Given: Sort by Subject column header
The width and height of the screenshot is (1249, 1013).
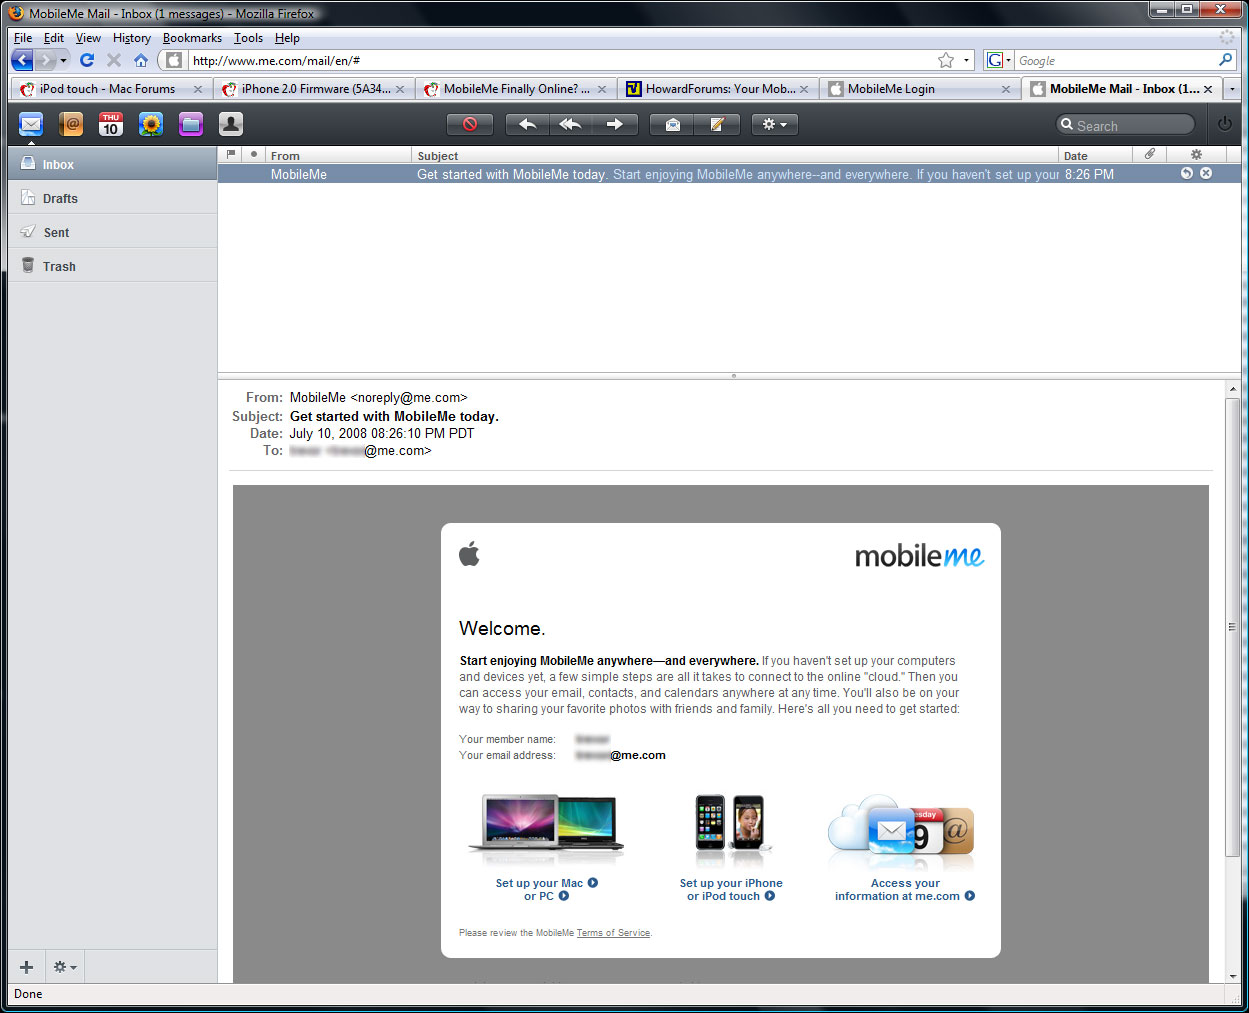Looking at the screenshot, I should click(735, 155).
